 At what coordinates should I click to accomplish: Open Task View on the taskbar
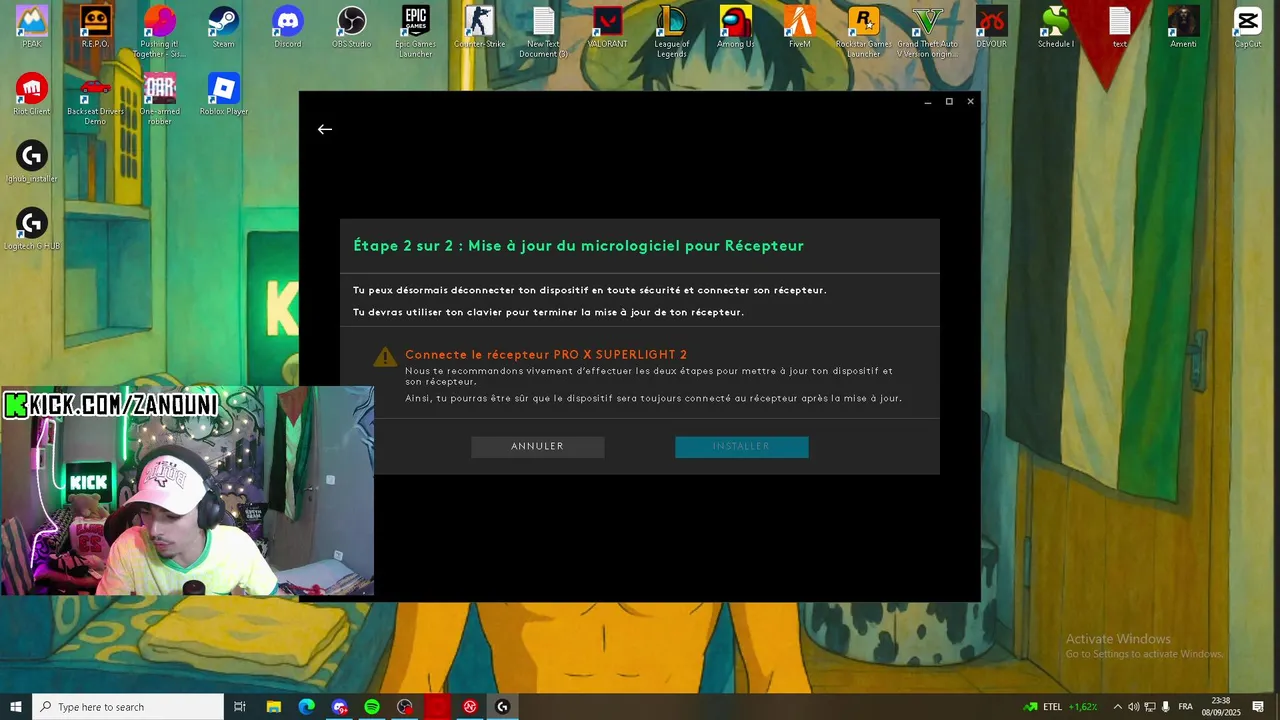[240, 707]
